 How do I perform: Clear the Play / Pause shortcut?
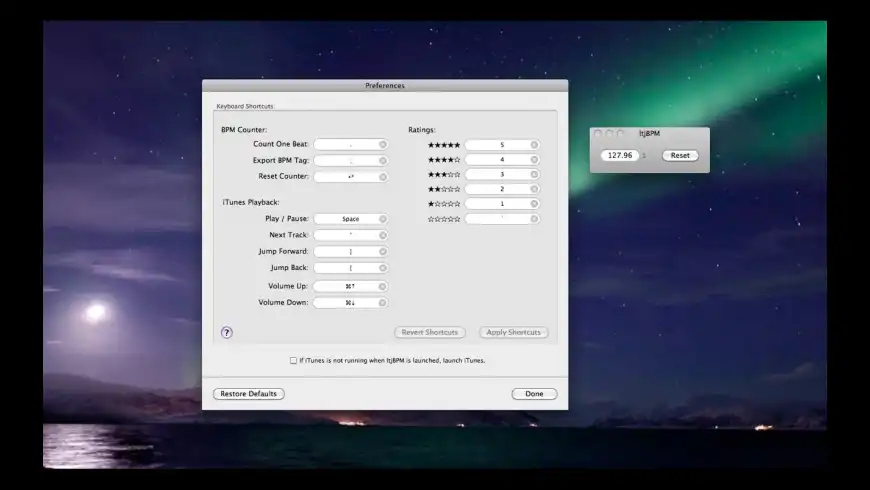[382, 219]
